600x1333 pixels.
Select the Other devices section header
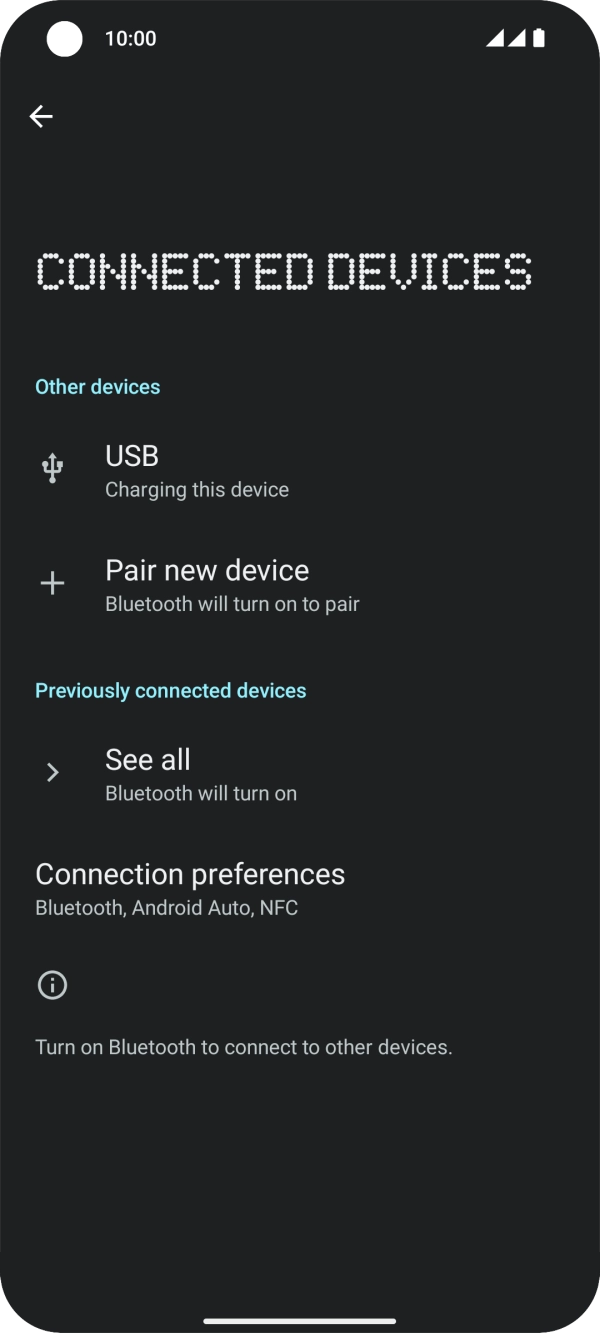click(x=97, y=386)
